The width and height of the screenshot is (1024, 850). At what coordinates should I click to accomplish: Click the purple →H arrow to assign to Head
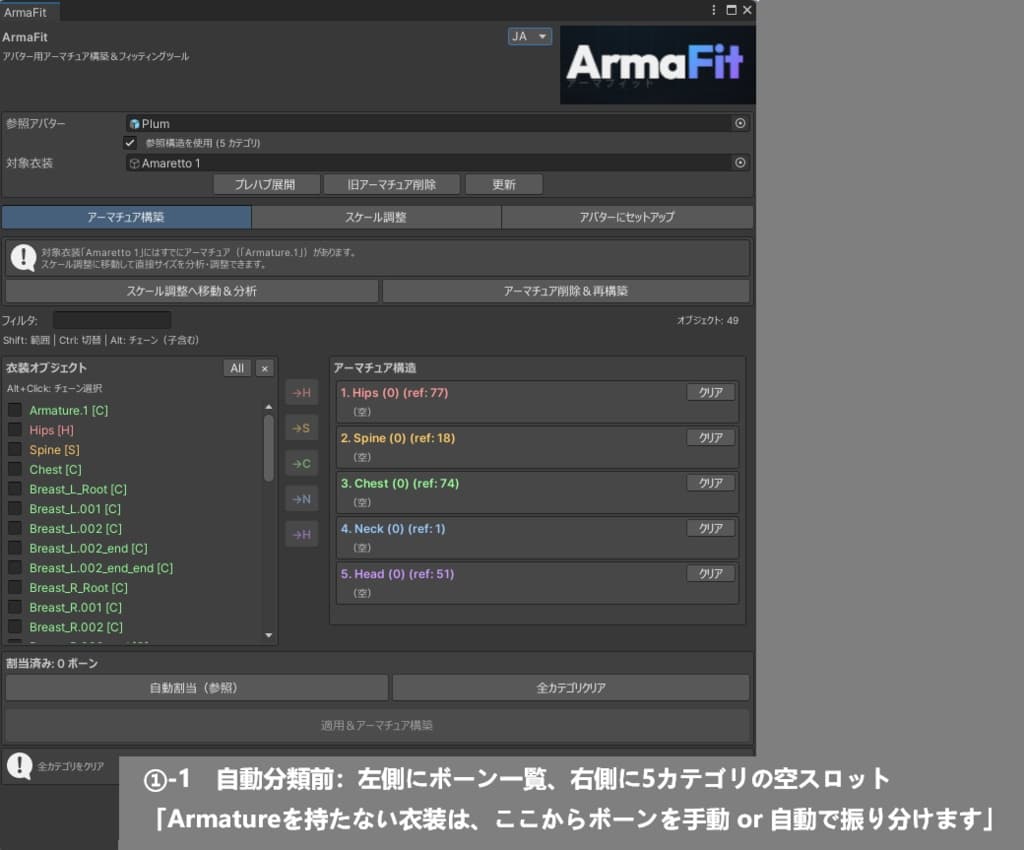coord(302,535)
